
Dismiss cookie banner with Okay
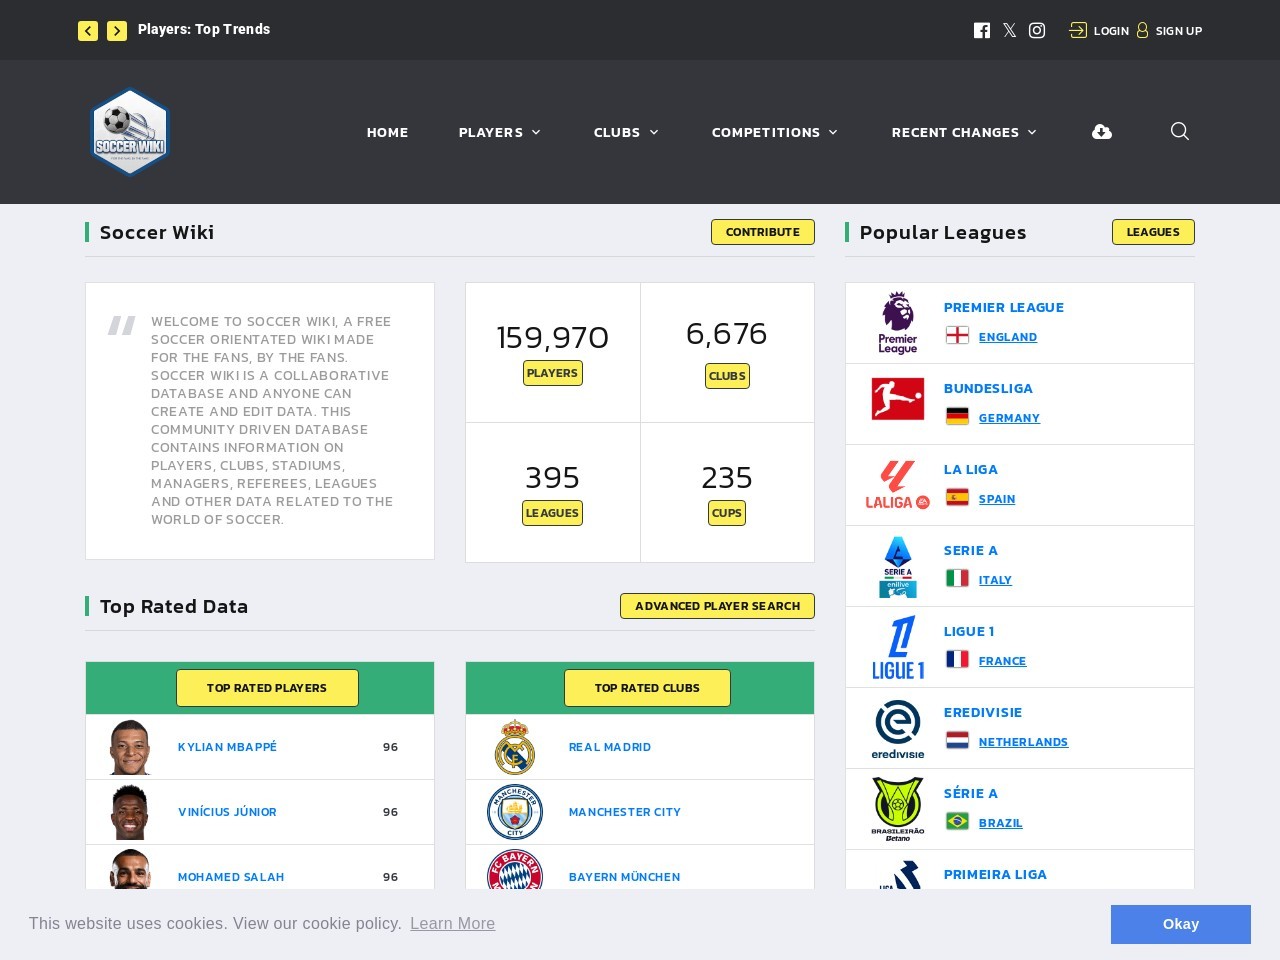tap(1181, 924)
